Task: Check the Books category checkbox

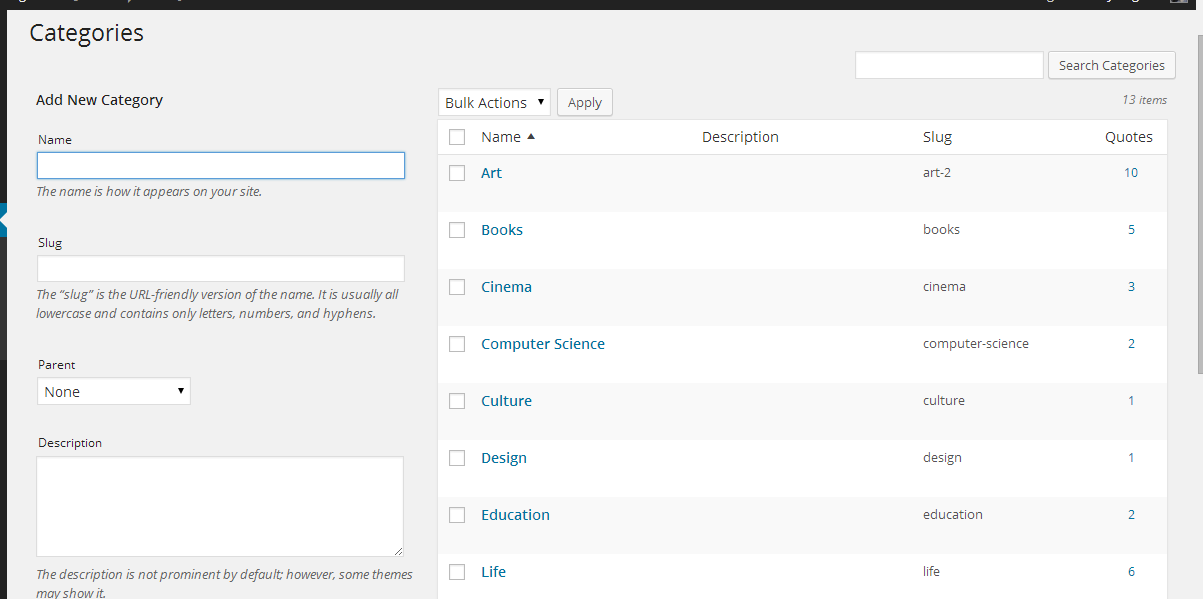Action: pyautogui.click(x=457, y=230)
